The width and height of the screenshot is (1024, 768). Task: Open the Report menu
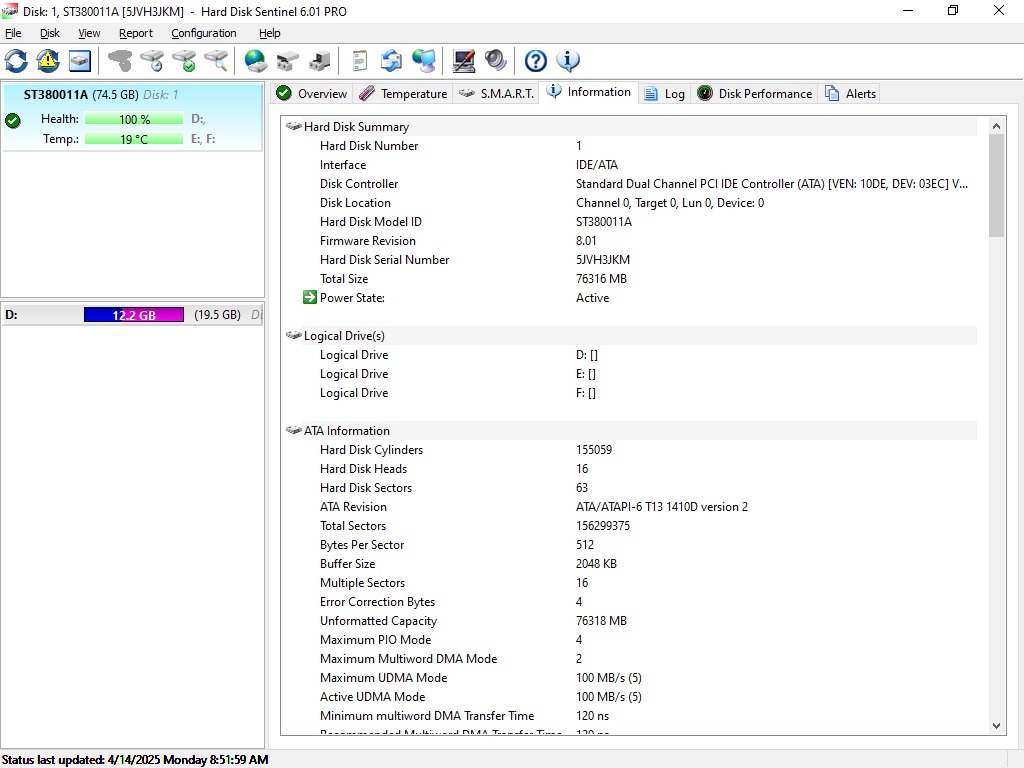pyautogui.click(x=136, y=33)
